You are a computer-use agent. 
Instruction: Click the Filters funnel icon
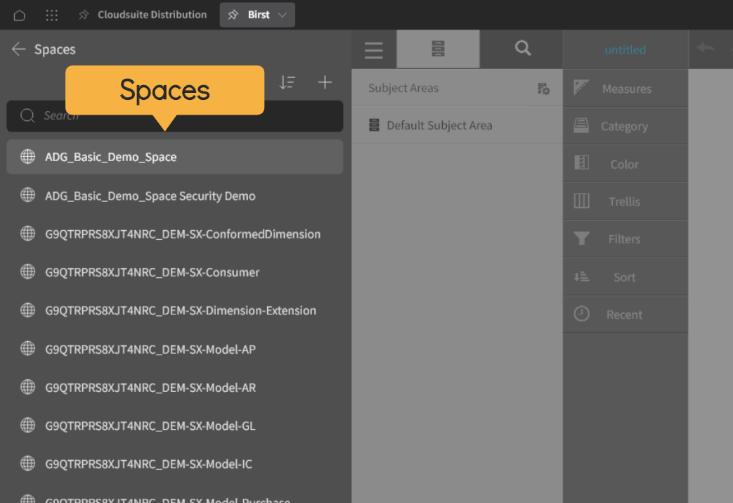click(x=581, y=238)
